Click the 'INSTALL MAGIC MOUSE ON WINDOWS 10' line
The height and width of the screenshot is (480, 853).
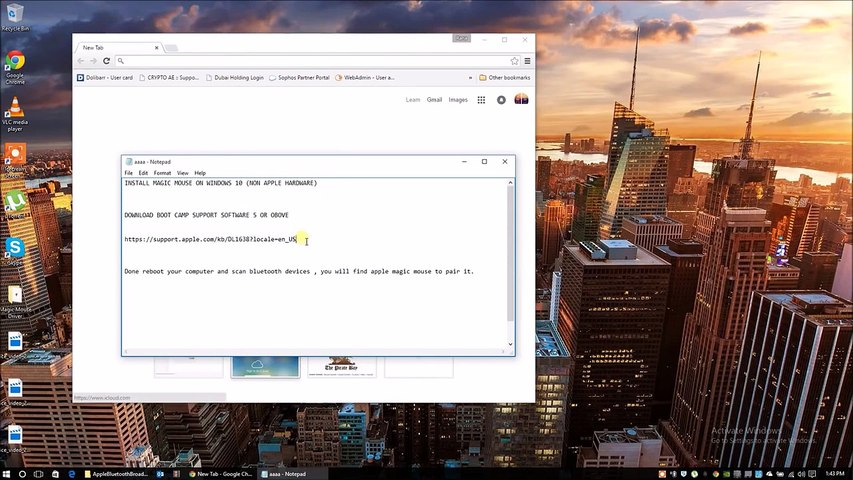(x=220, y=183)
